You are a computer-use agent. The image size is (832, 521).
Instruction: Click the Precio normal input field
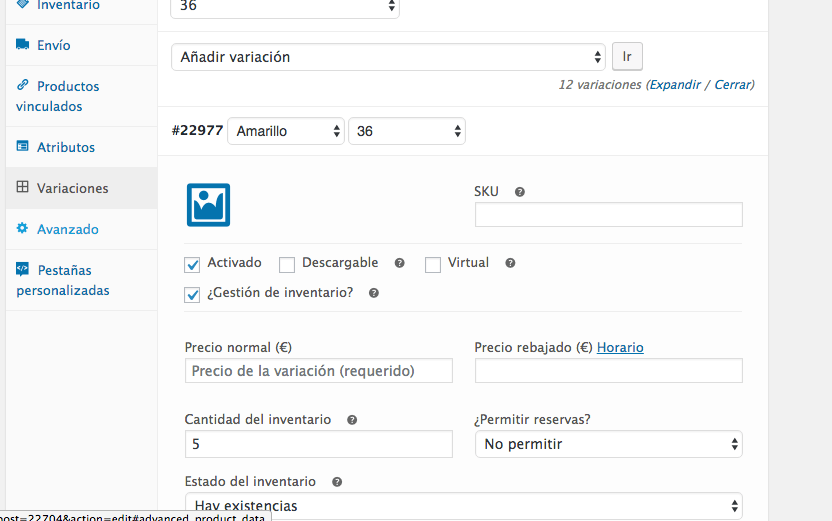tap(318, 370)
